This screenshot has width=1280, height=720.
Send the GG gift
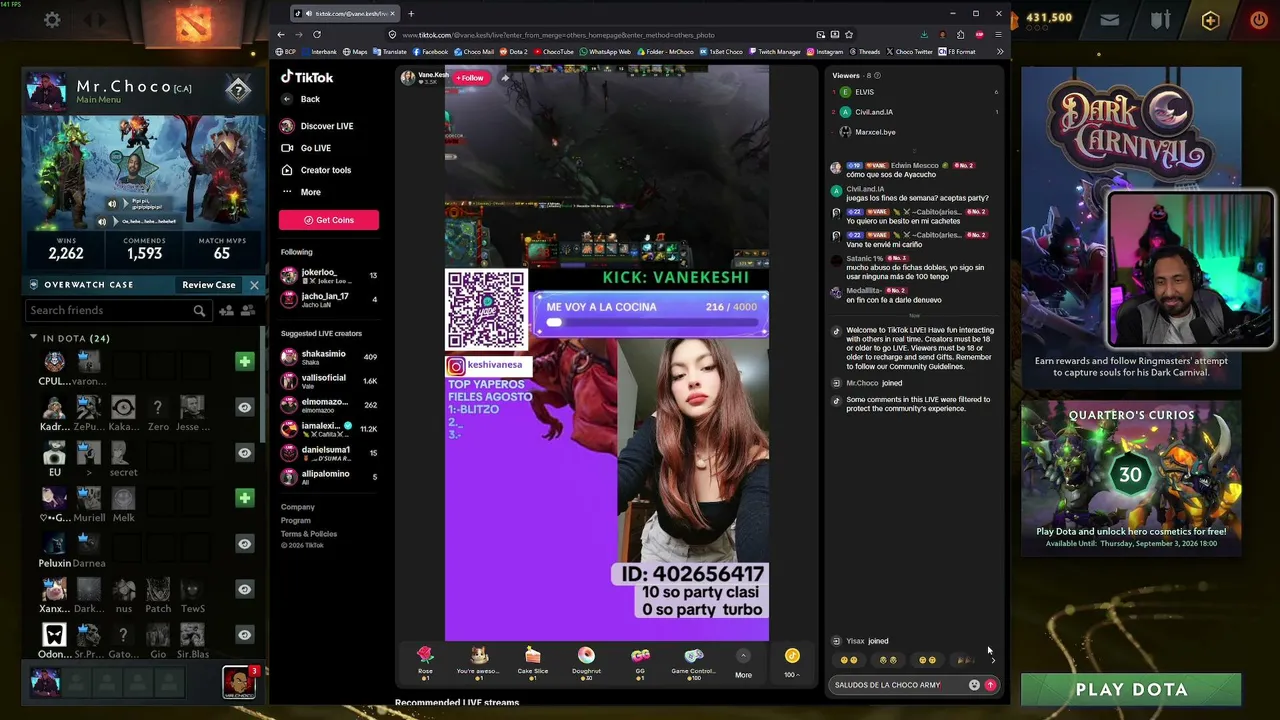640,661
